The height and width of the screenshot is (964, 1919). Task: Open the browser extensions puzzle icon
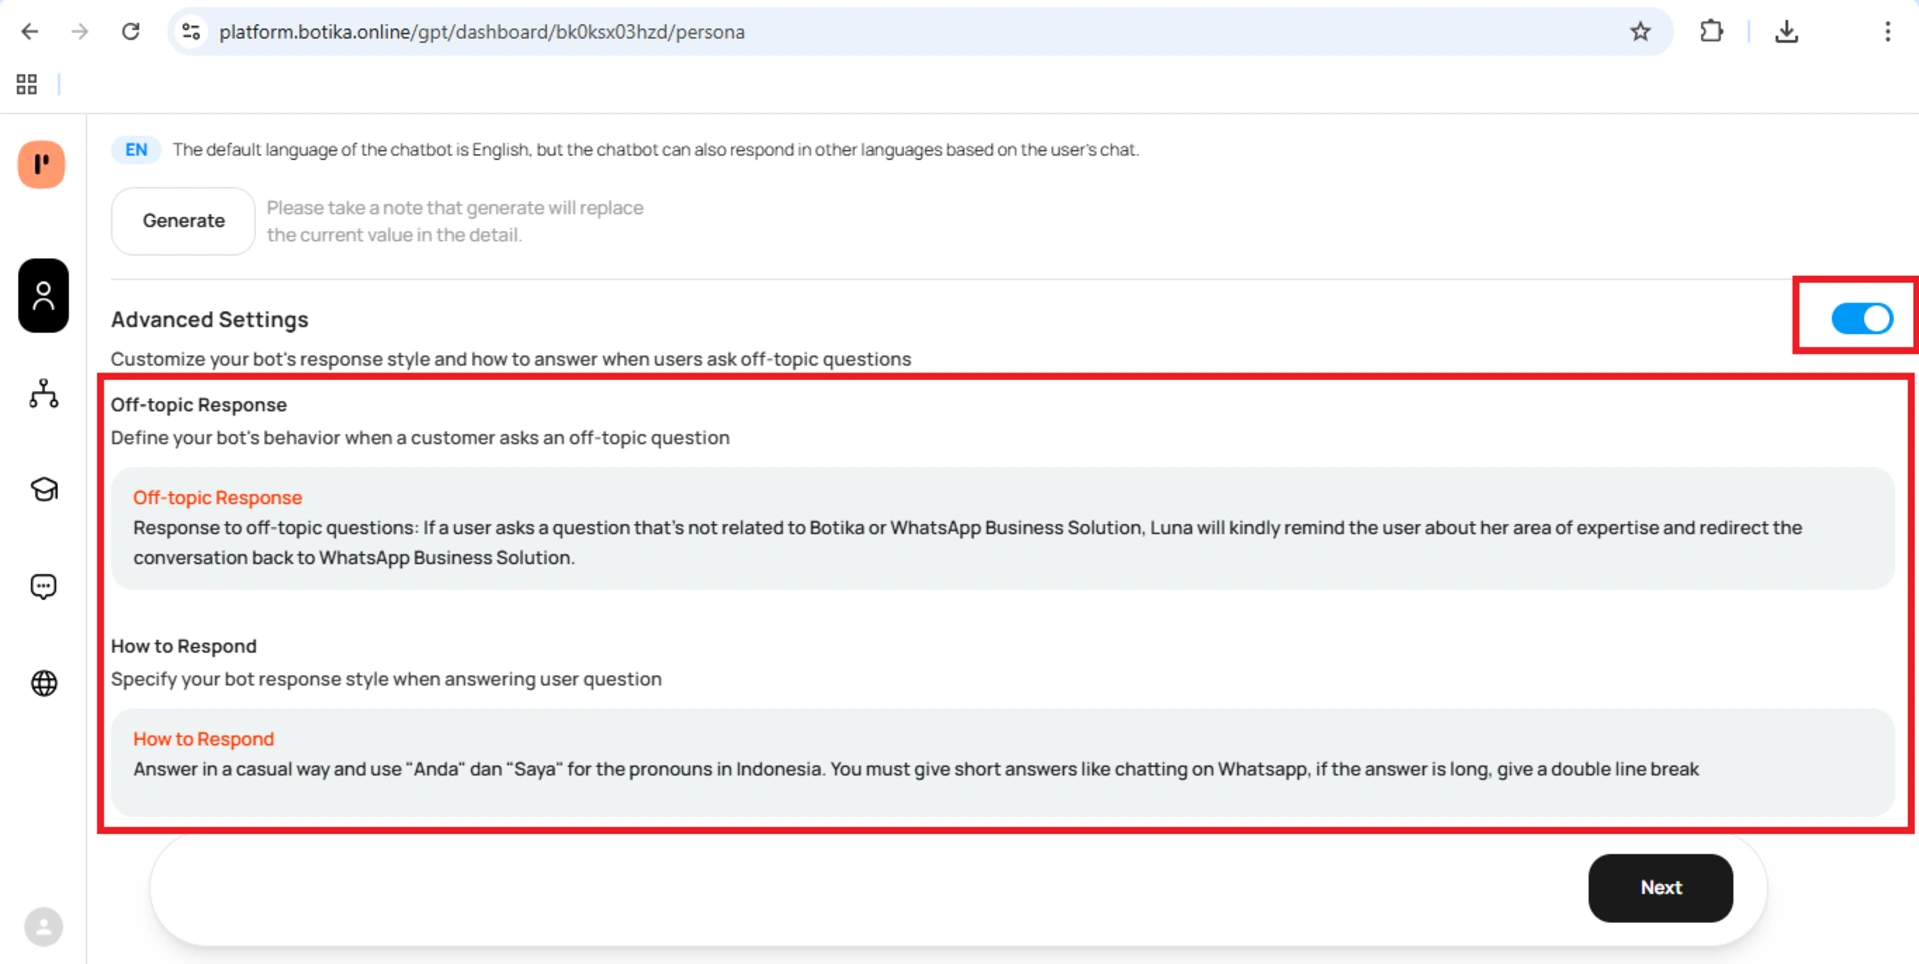pos(1711,32)
